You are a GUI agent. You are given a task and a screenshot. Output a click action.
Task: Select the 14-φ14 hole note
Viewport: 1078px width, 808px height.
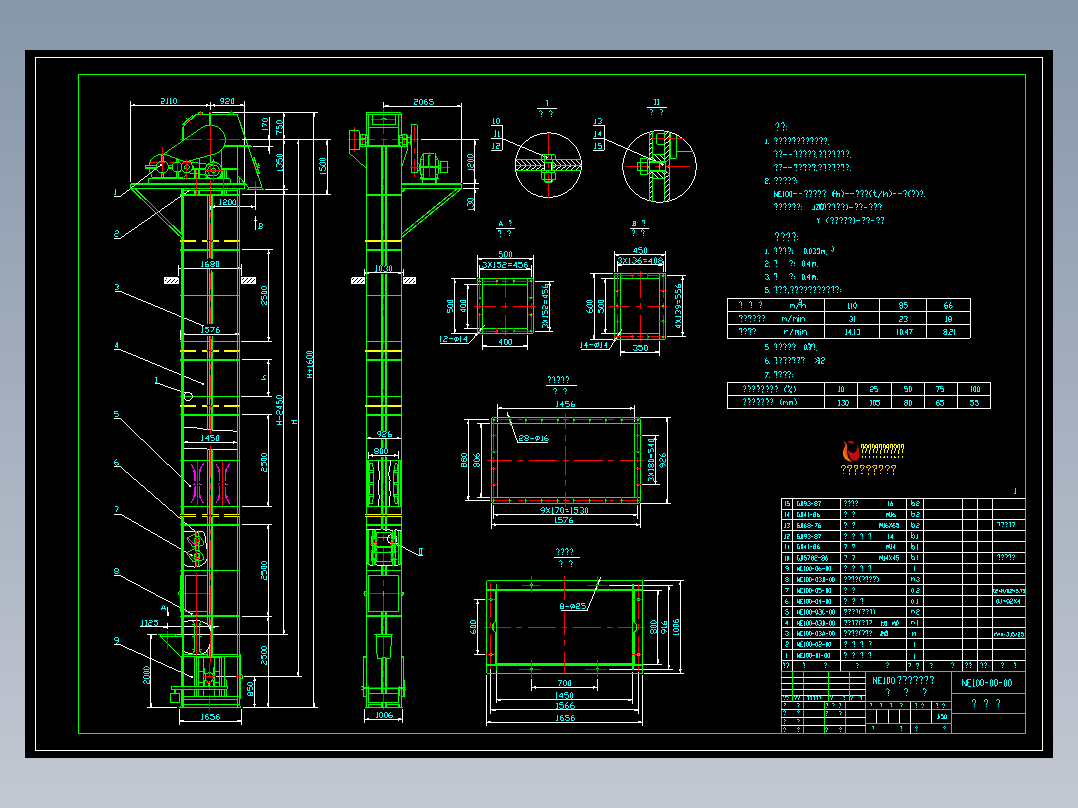pyautogui.click(x=594, y=345)
